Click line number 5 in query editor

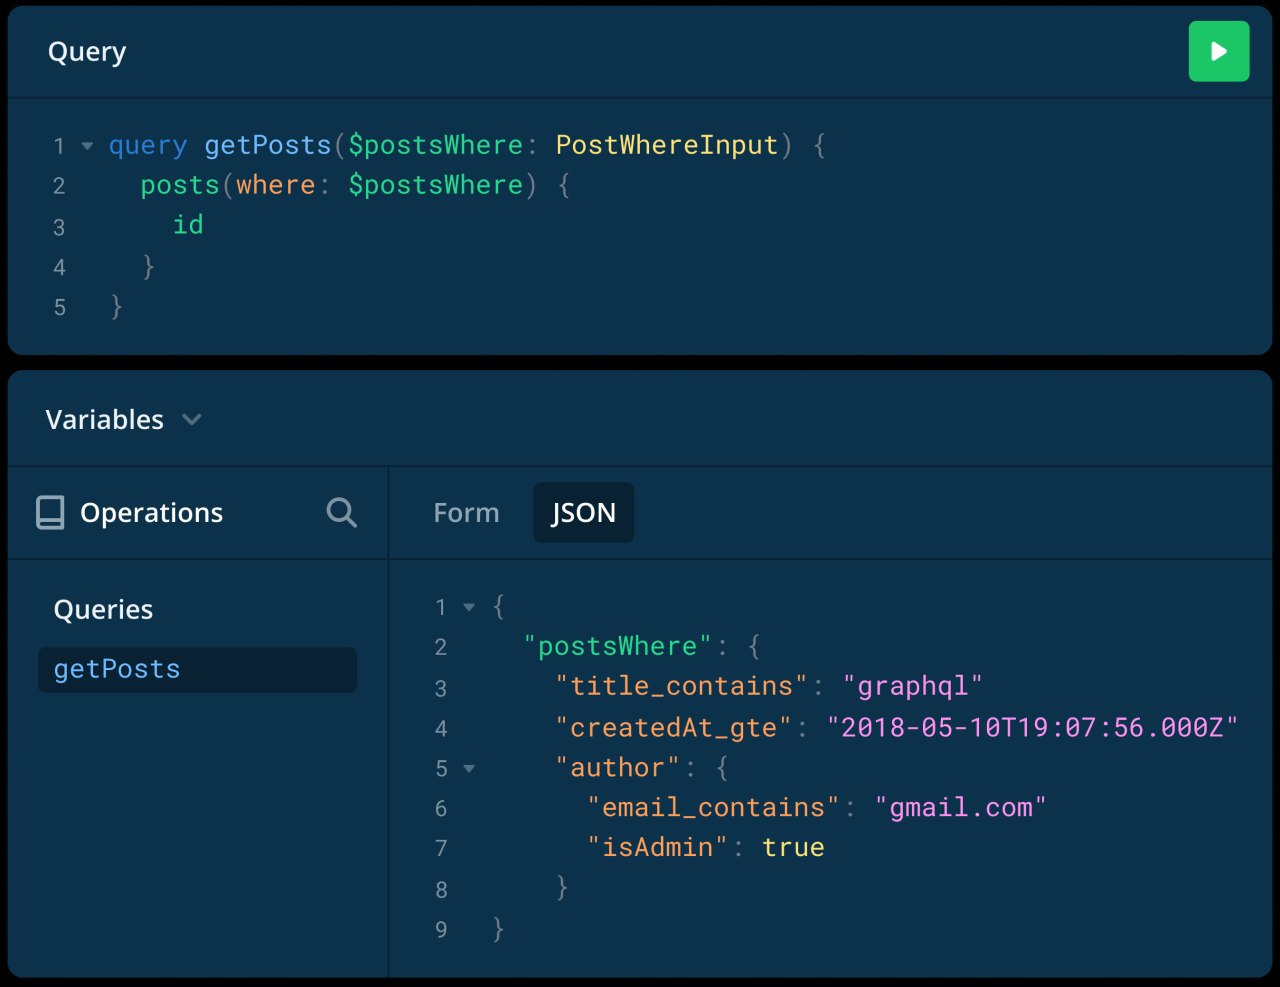(x=59, y=307)
